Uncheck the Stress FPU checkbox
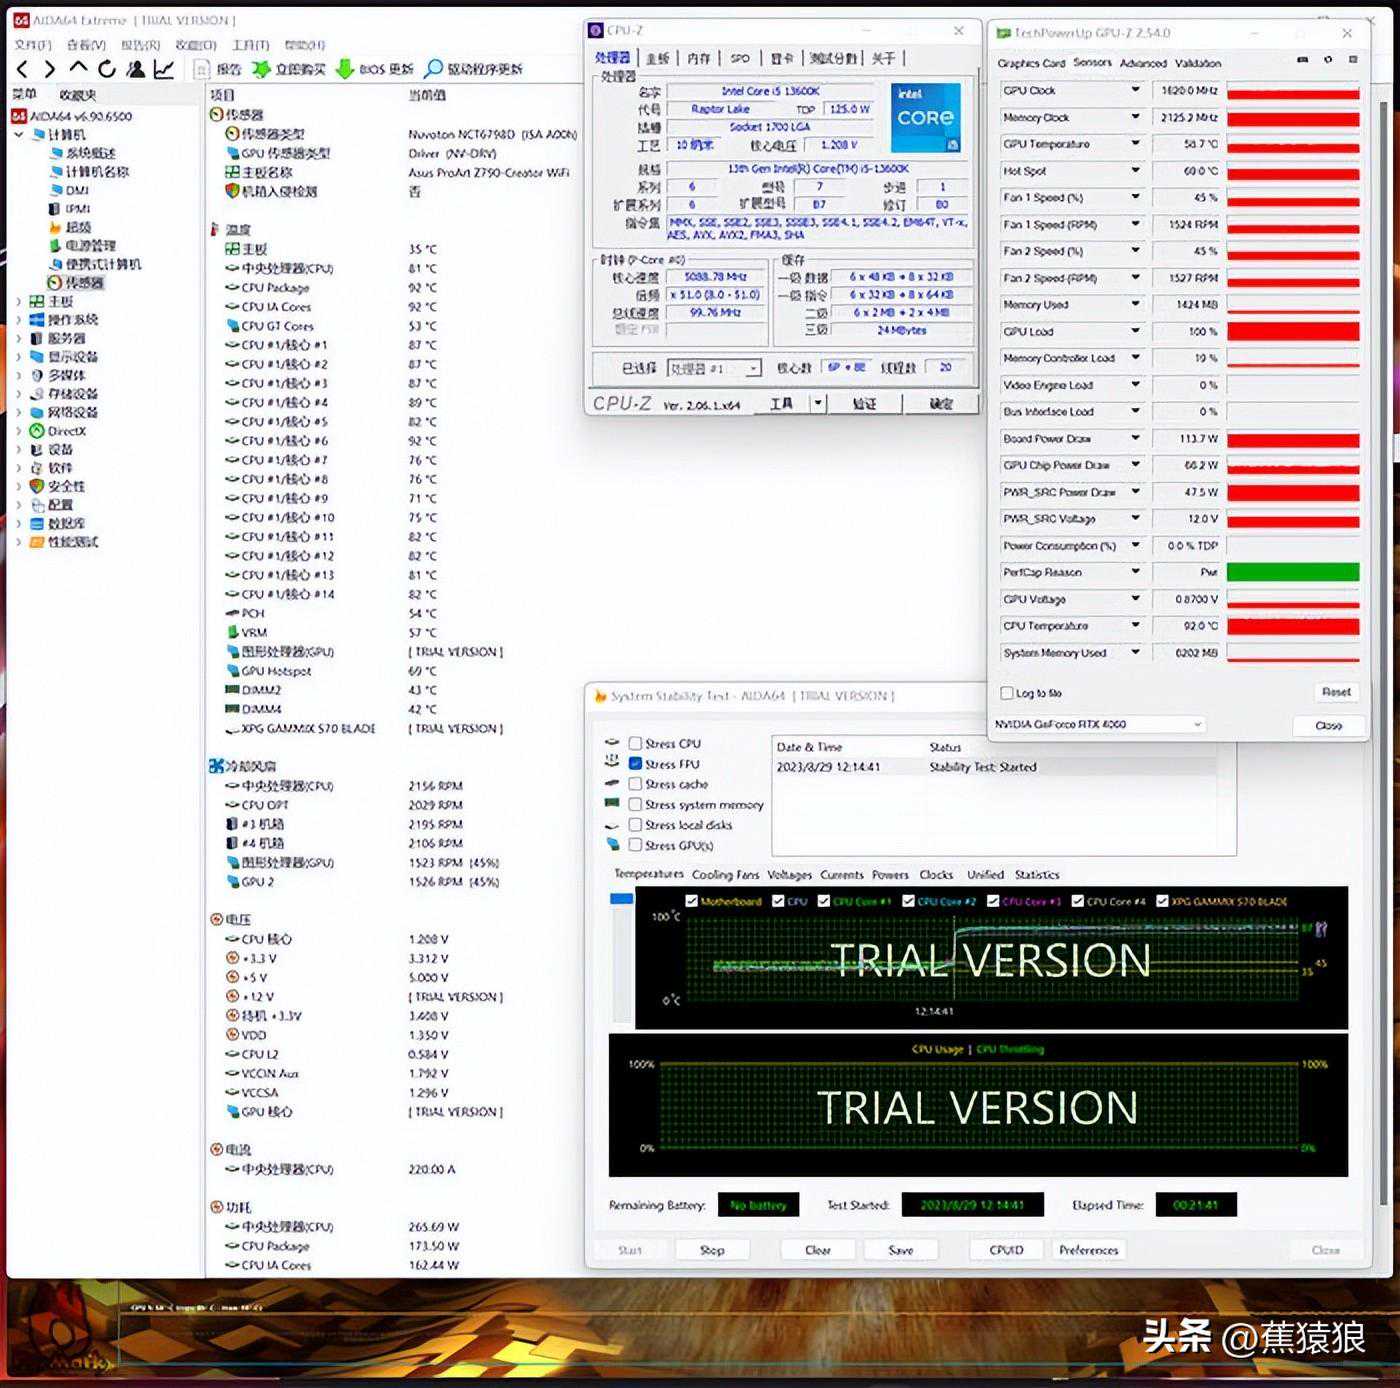Screen dimensions: 1400x1388 pyautogui.click(x=635, y=763)
